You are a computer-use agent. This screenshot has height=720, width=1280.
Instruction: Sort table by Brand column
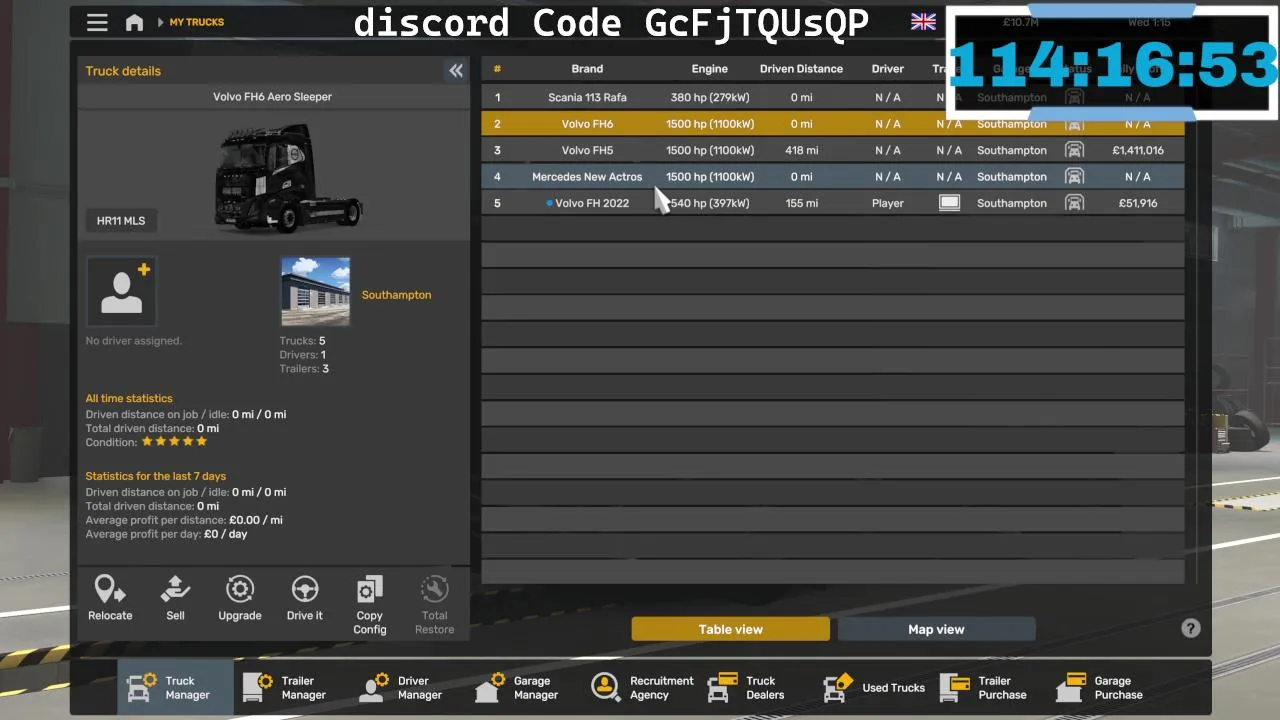pyautogui.click(x=587, y=69)
